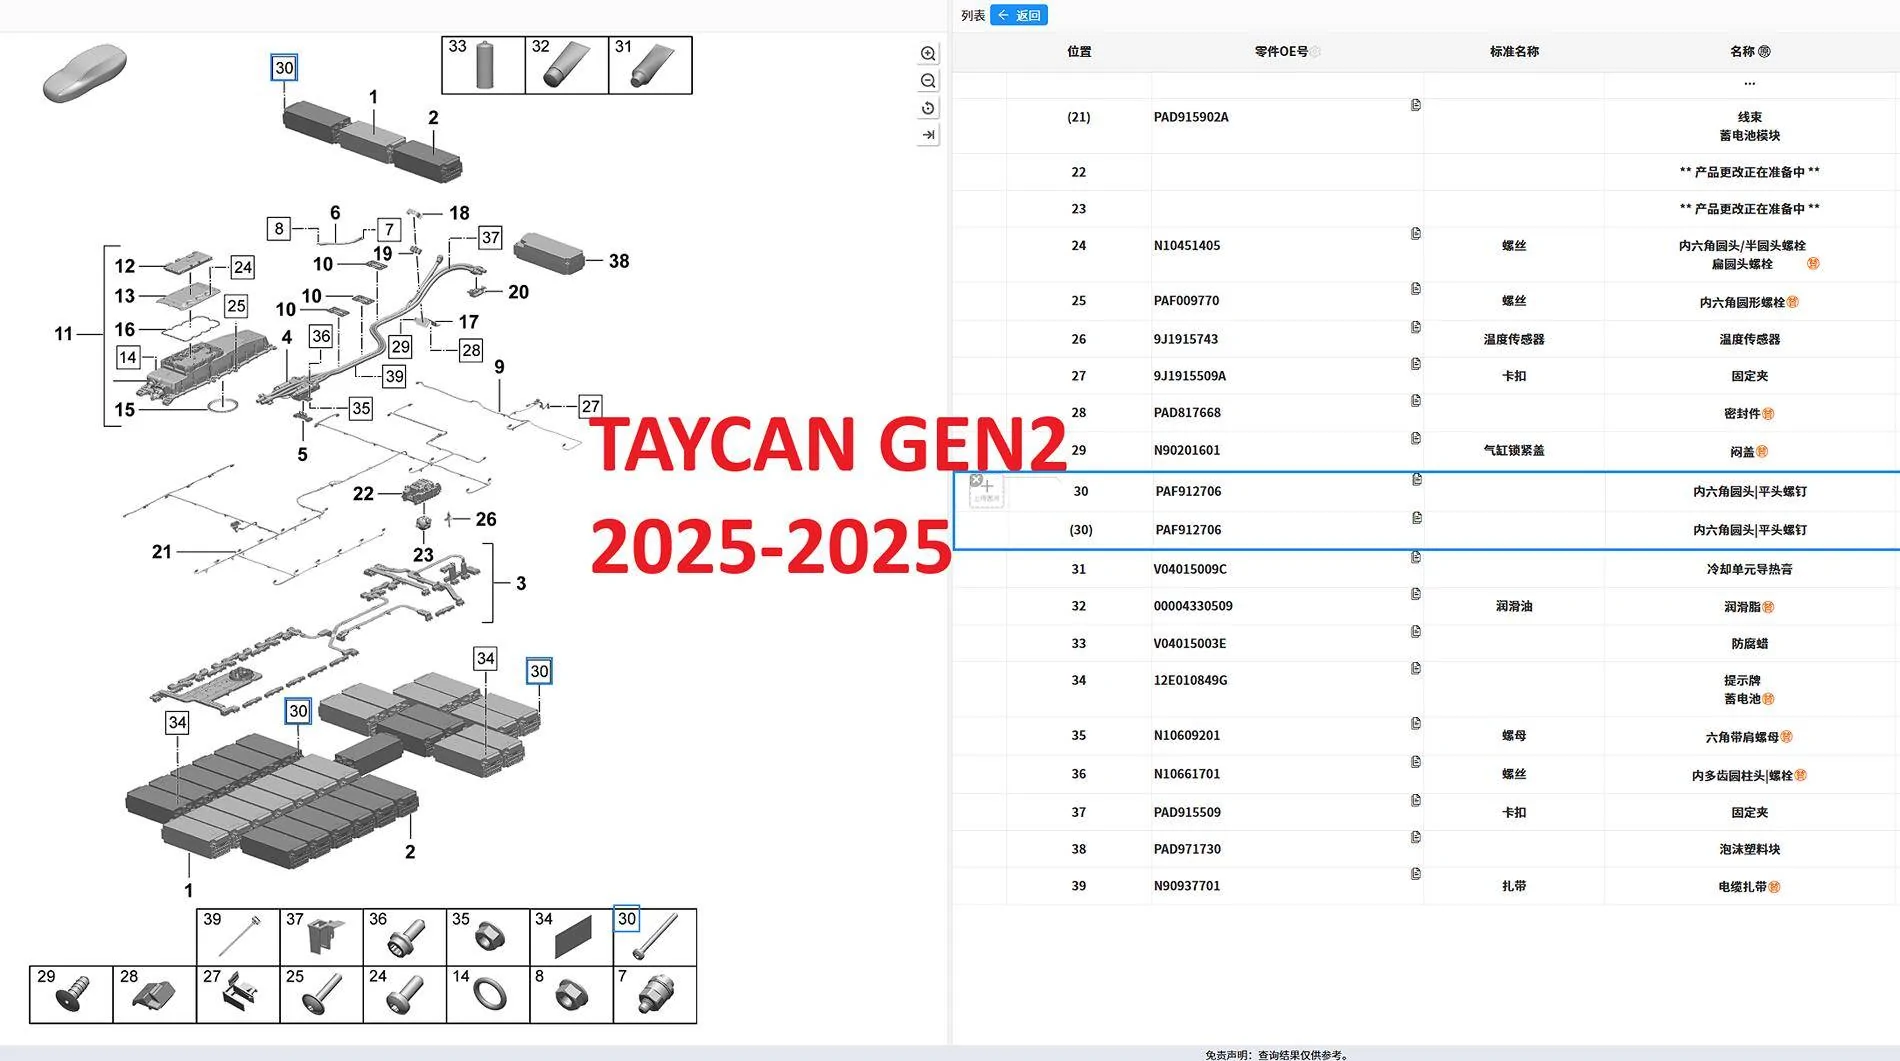This screenshot has height=1061, width=1900.
Task: Remove the uploaded image with the x icon
Action: [976, 480]
